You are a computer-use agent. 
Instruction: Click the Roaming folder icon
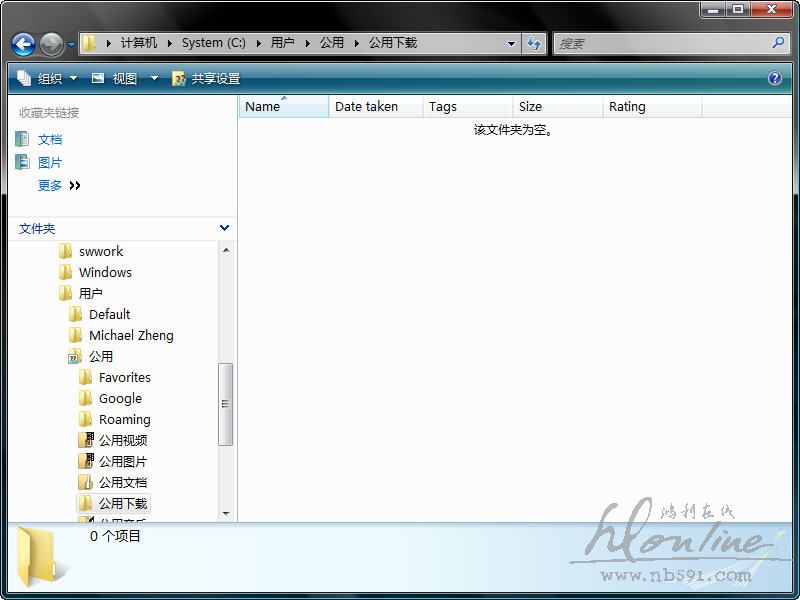pyautogui.click(x=86, y=419)
